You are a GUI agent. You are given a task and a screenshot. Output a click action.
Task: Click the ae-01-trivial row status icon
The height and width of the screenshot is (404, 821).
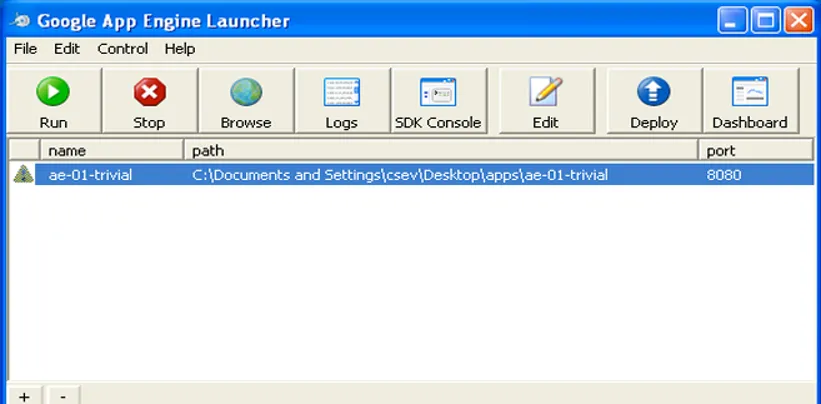tap(23, 174)
